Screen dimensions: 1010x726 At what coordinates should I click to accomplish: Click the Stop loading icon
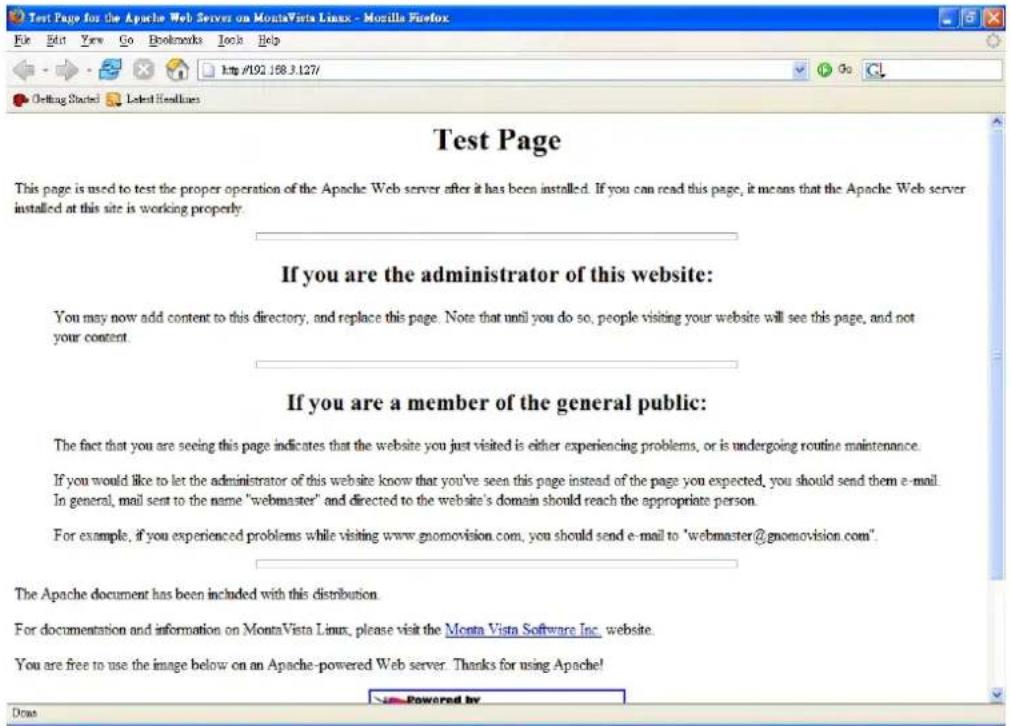(x=144, y=70)
